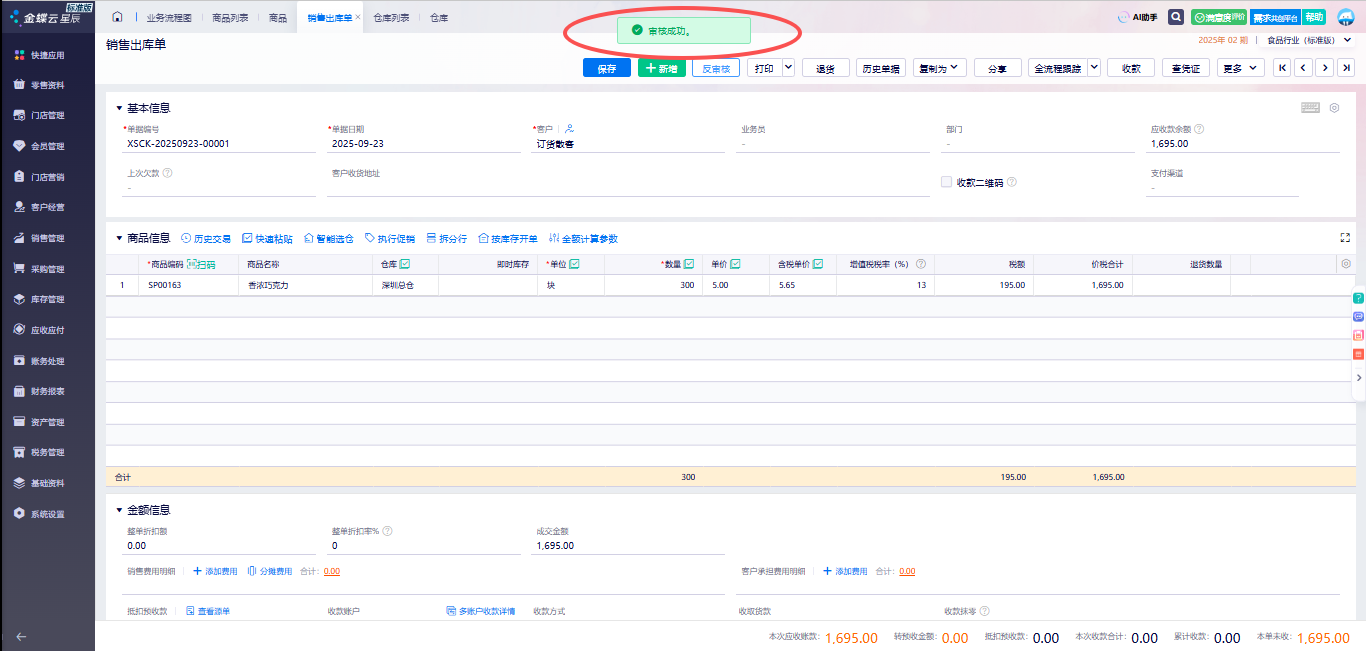1366x651 pixels.
Task: Toggle the checkbox beside 数量 column header
Action: tap(689, 264)
